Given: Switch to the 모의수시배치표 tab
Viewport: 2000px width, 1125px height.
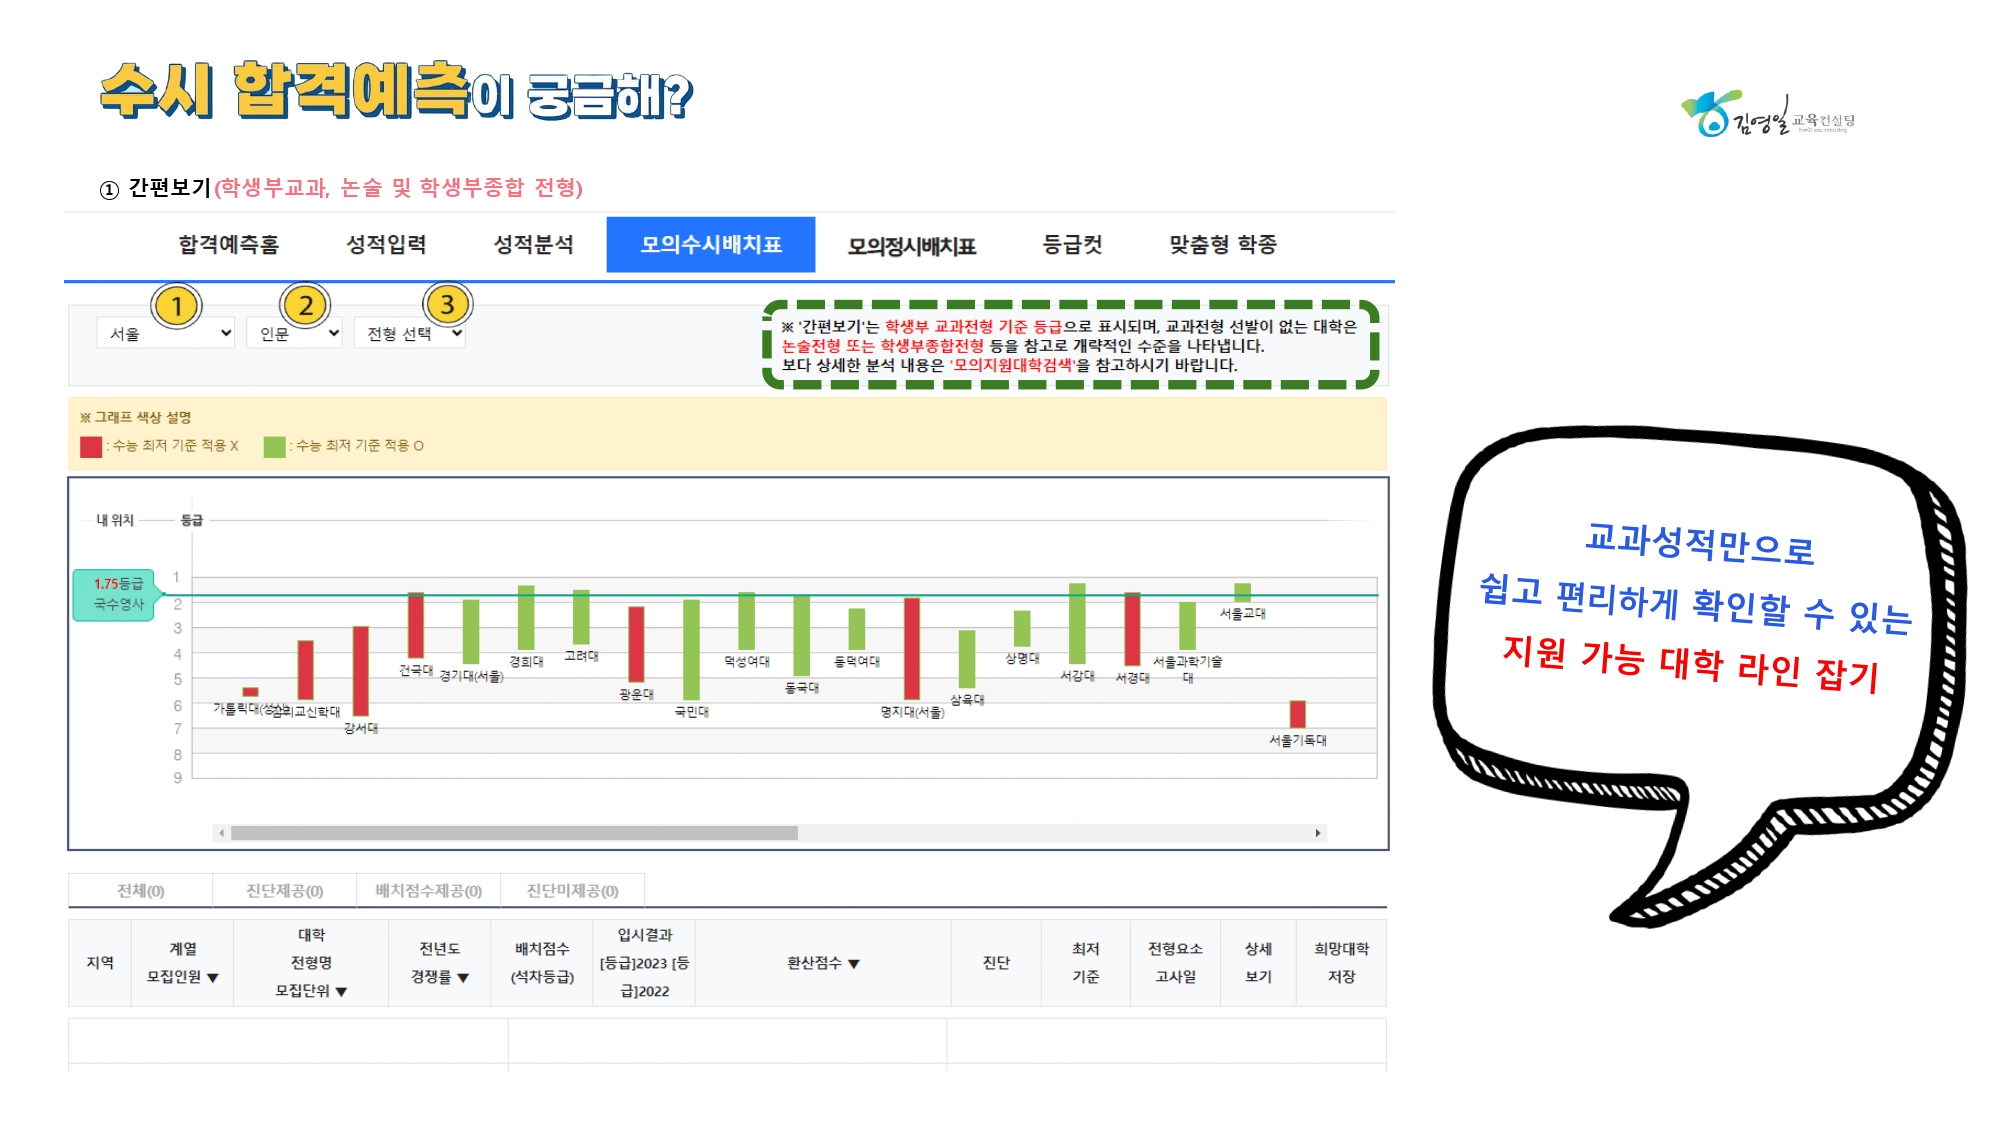Looking at the screenshot, I should point(710,245).
